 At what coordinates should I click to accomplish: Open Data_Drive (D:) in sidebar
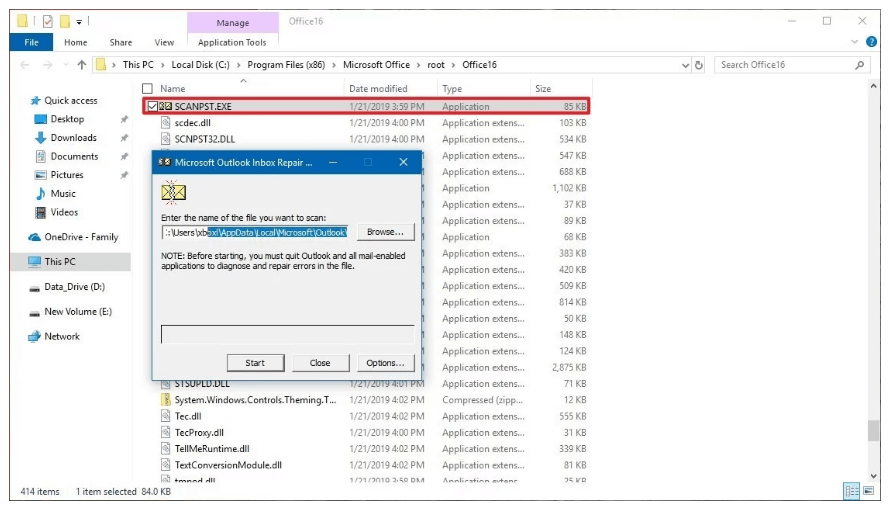[74, 287]
